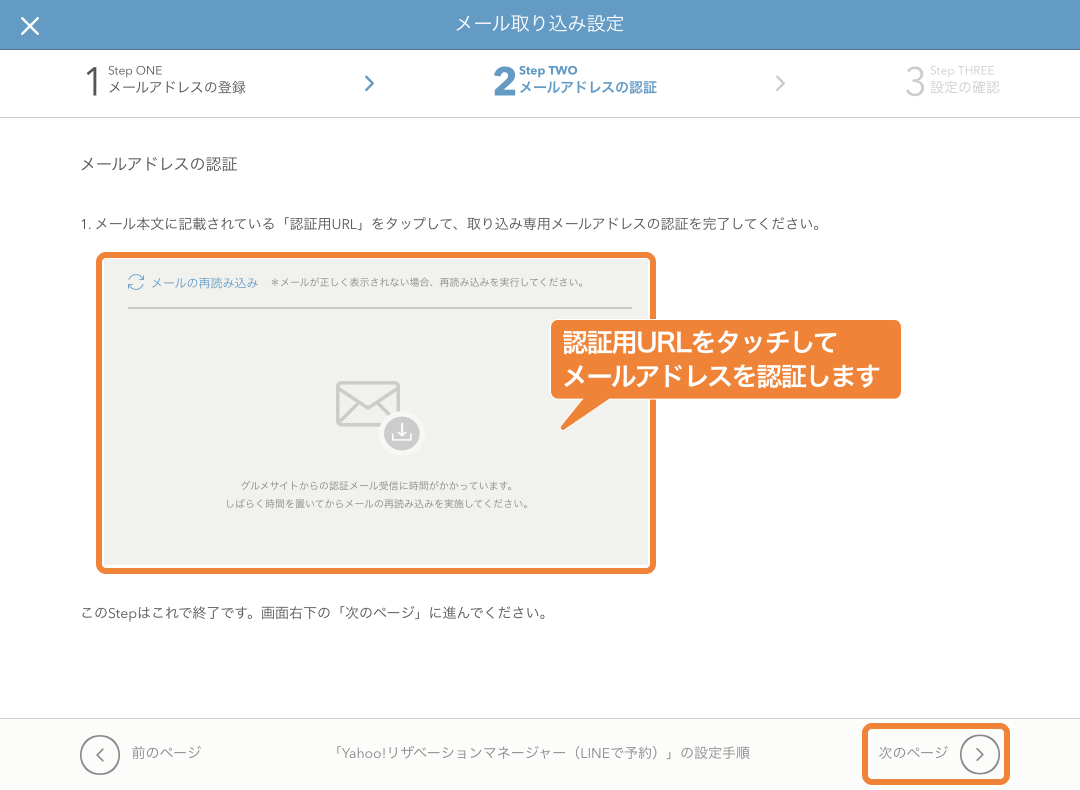Close the メール取り込み設定 screen

(x=30, y=26)
